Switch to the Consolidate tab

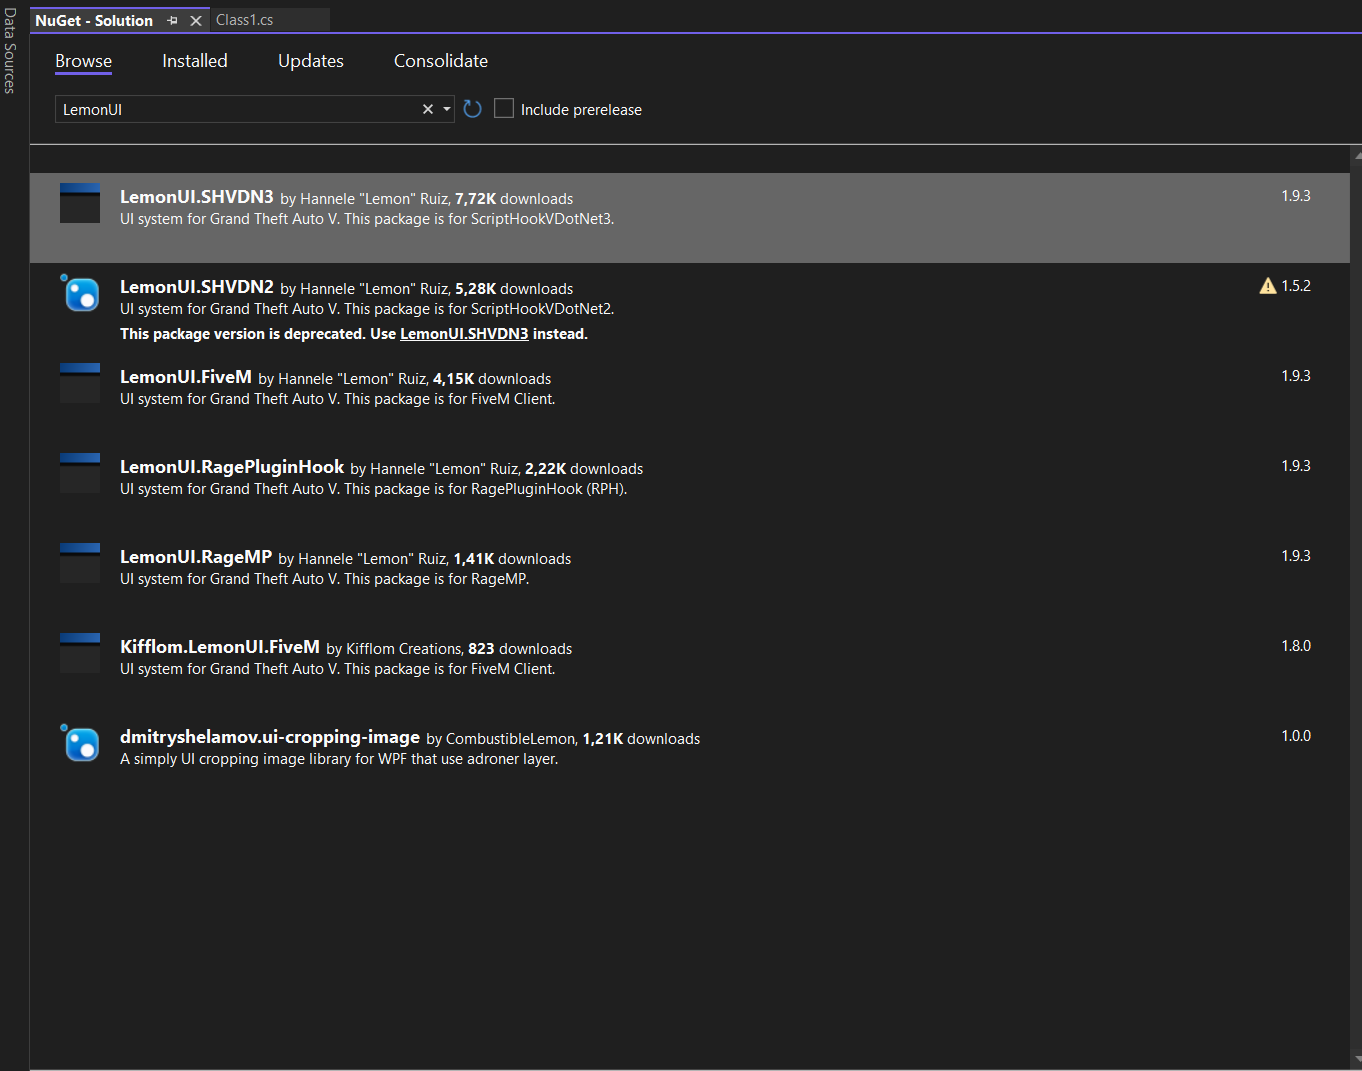pyautogui.click(x=441, y=61)
